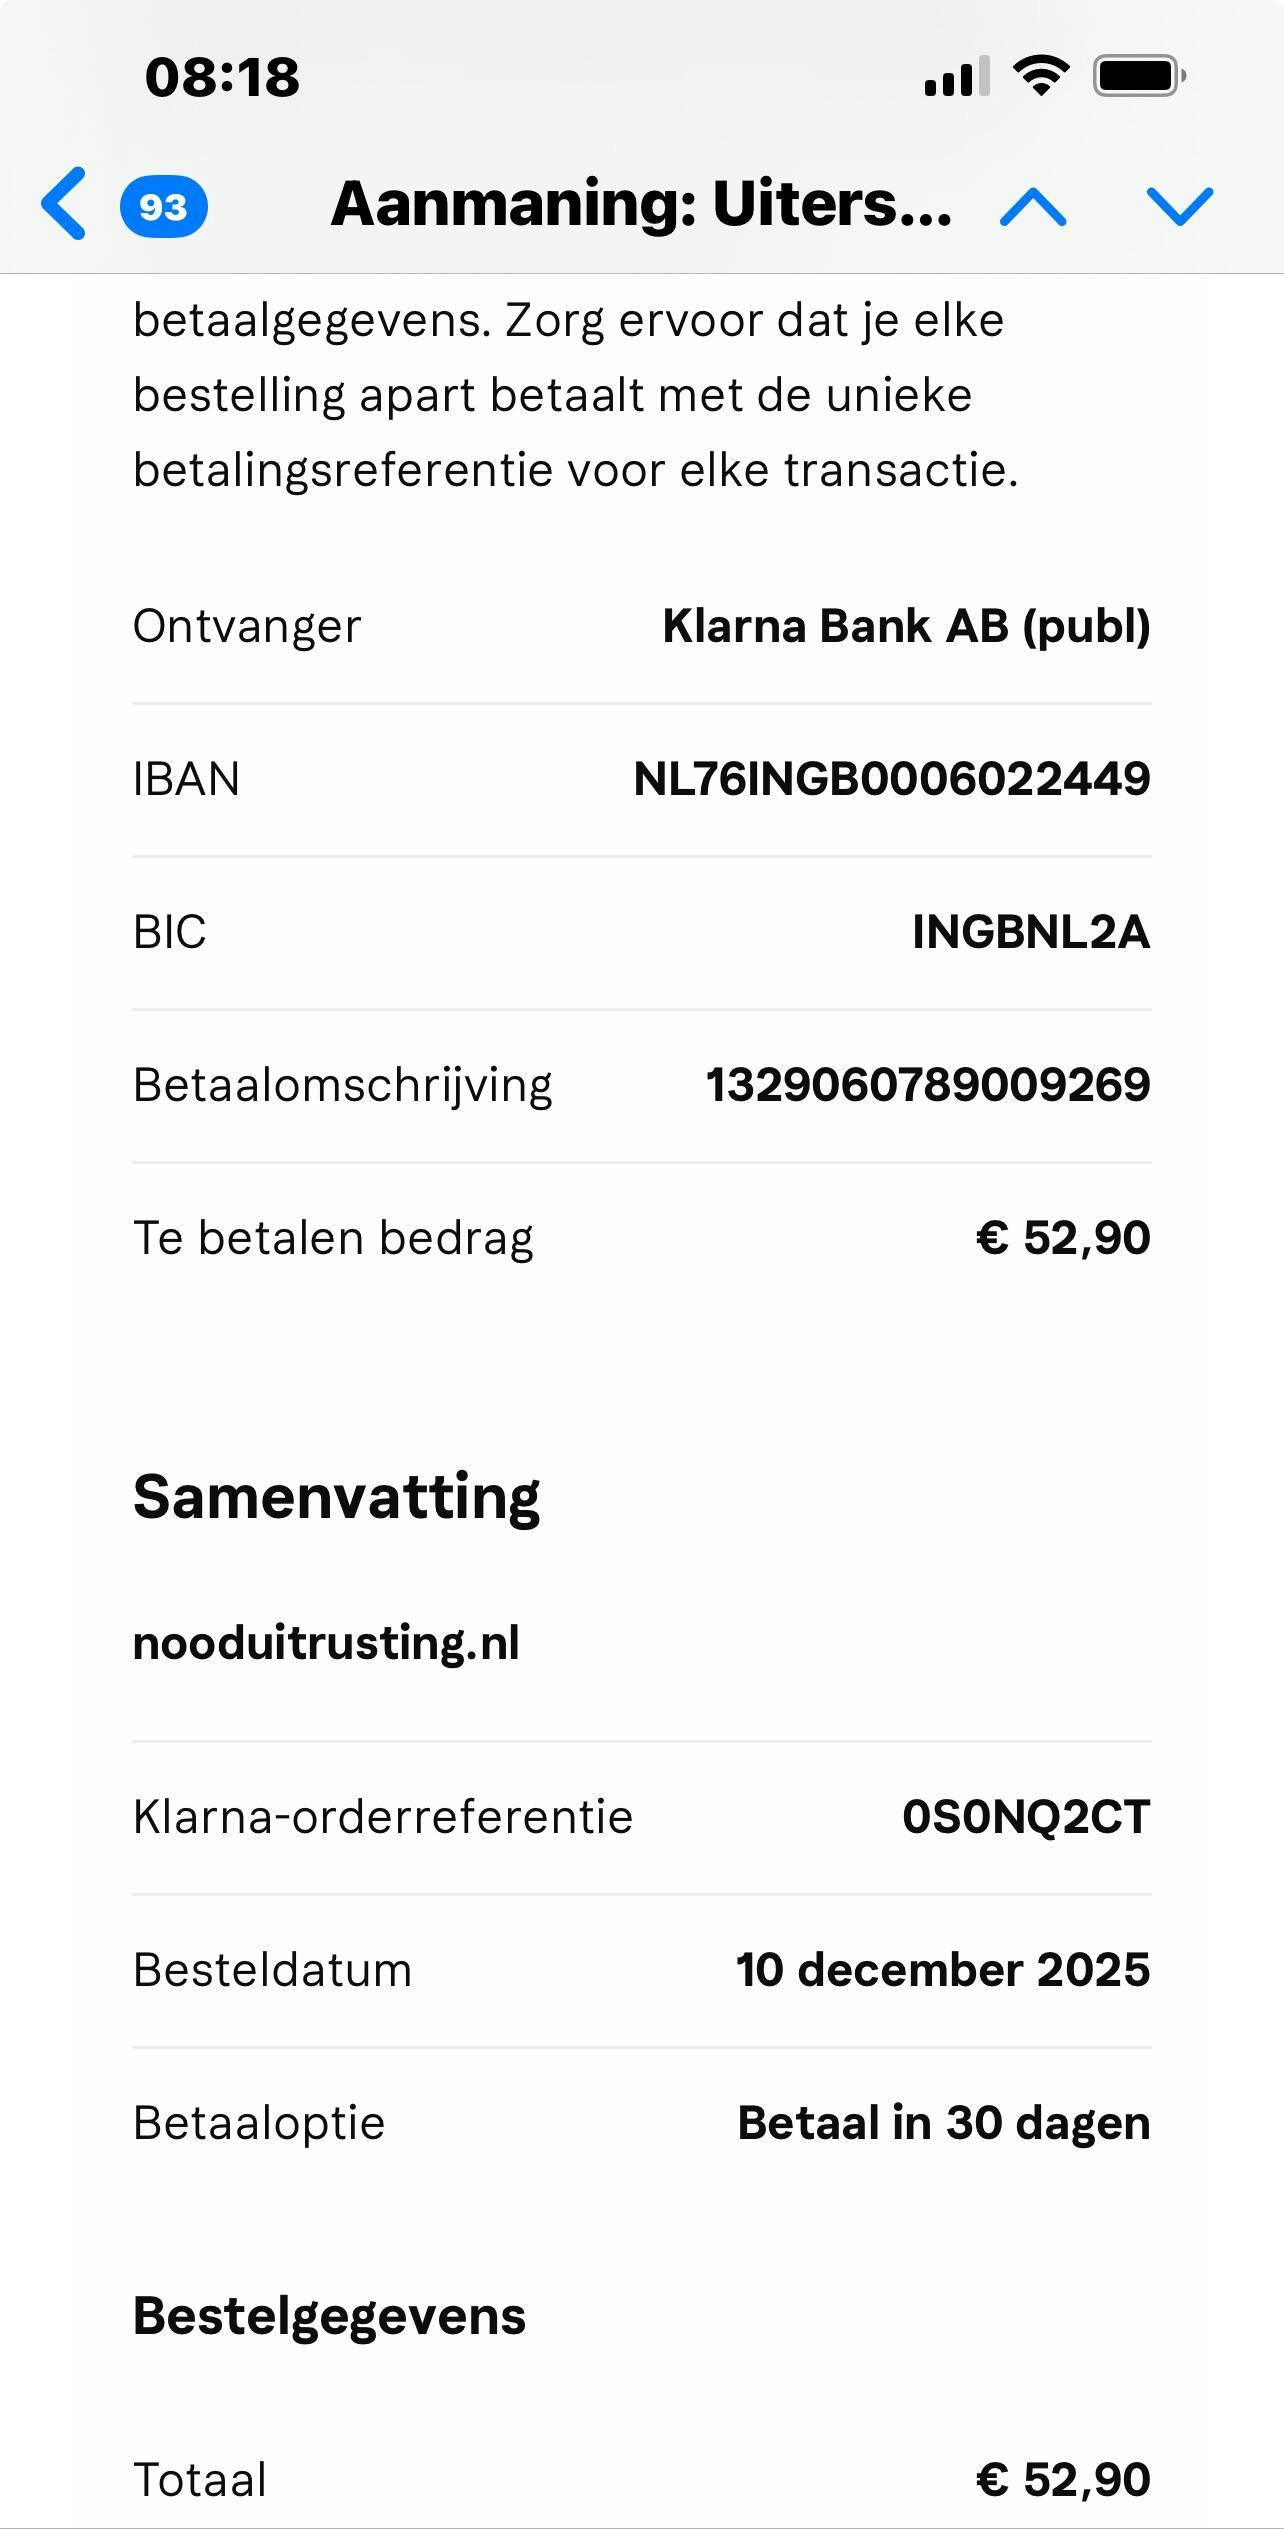Tap the Wi-Fi status icon
Screen dimensions: 1284x2529
pyautogui.click(x=1041, y=76)
